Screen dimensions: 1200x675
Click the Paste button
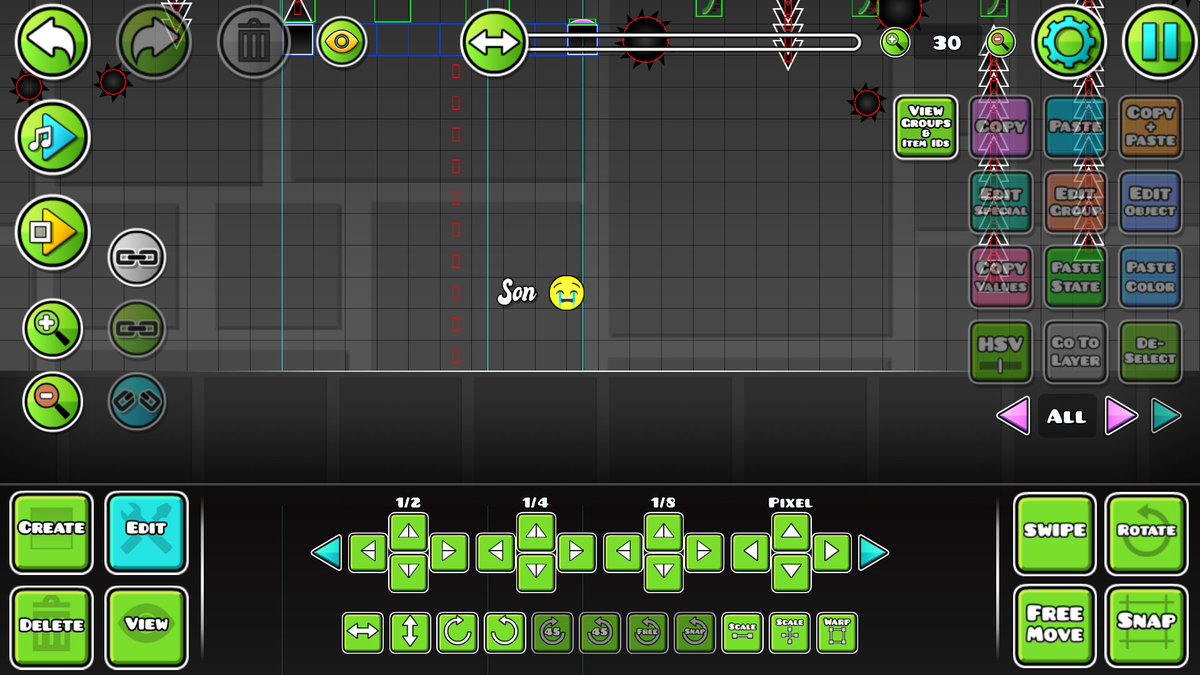(x=1075, y=127)
